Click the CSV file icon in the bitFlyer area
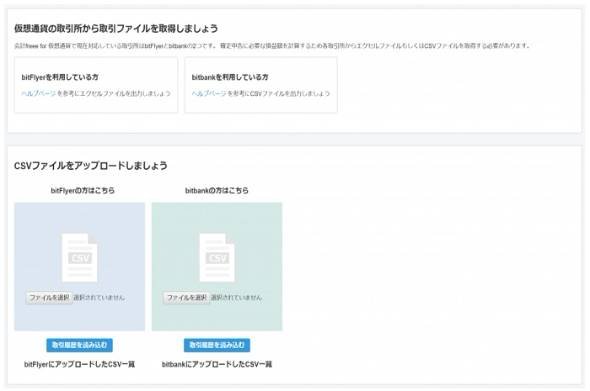The height and width of the screenshot is (391, 590). tap(79, 257)
